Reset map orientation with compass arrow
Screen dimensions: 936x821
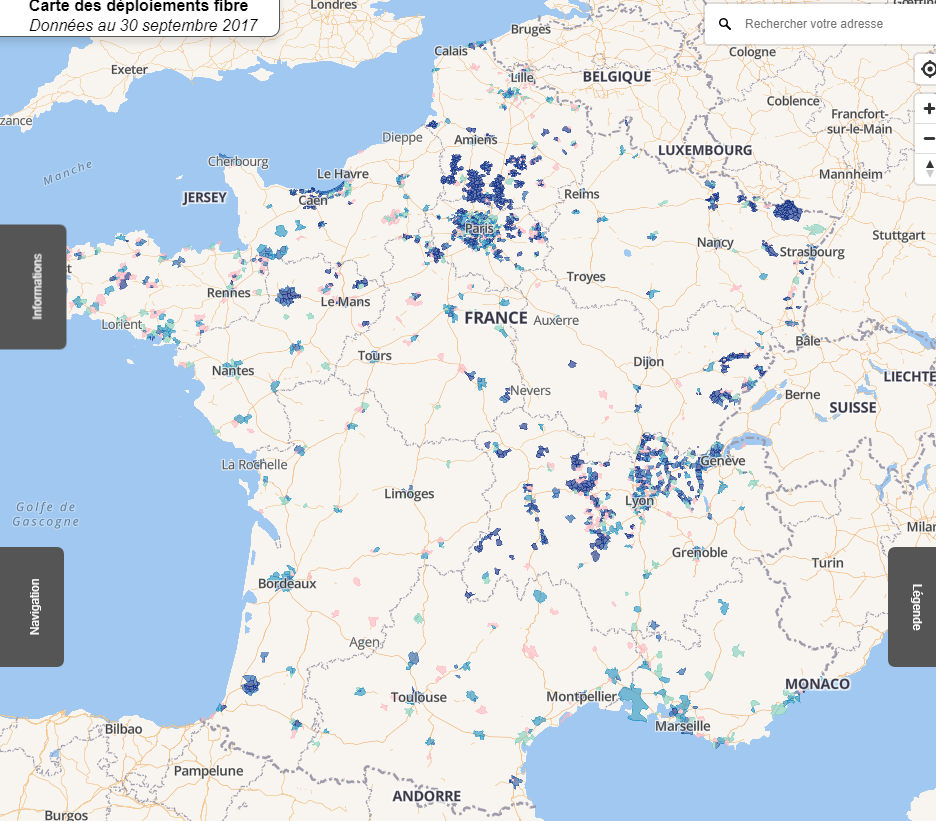[x=928, y=168]
